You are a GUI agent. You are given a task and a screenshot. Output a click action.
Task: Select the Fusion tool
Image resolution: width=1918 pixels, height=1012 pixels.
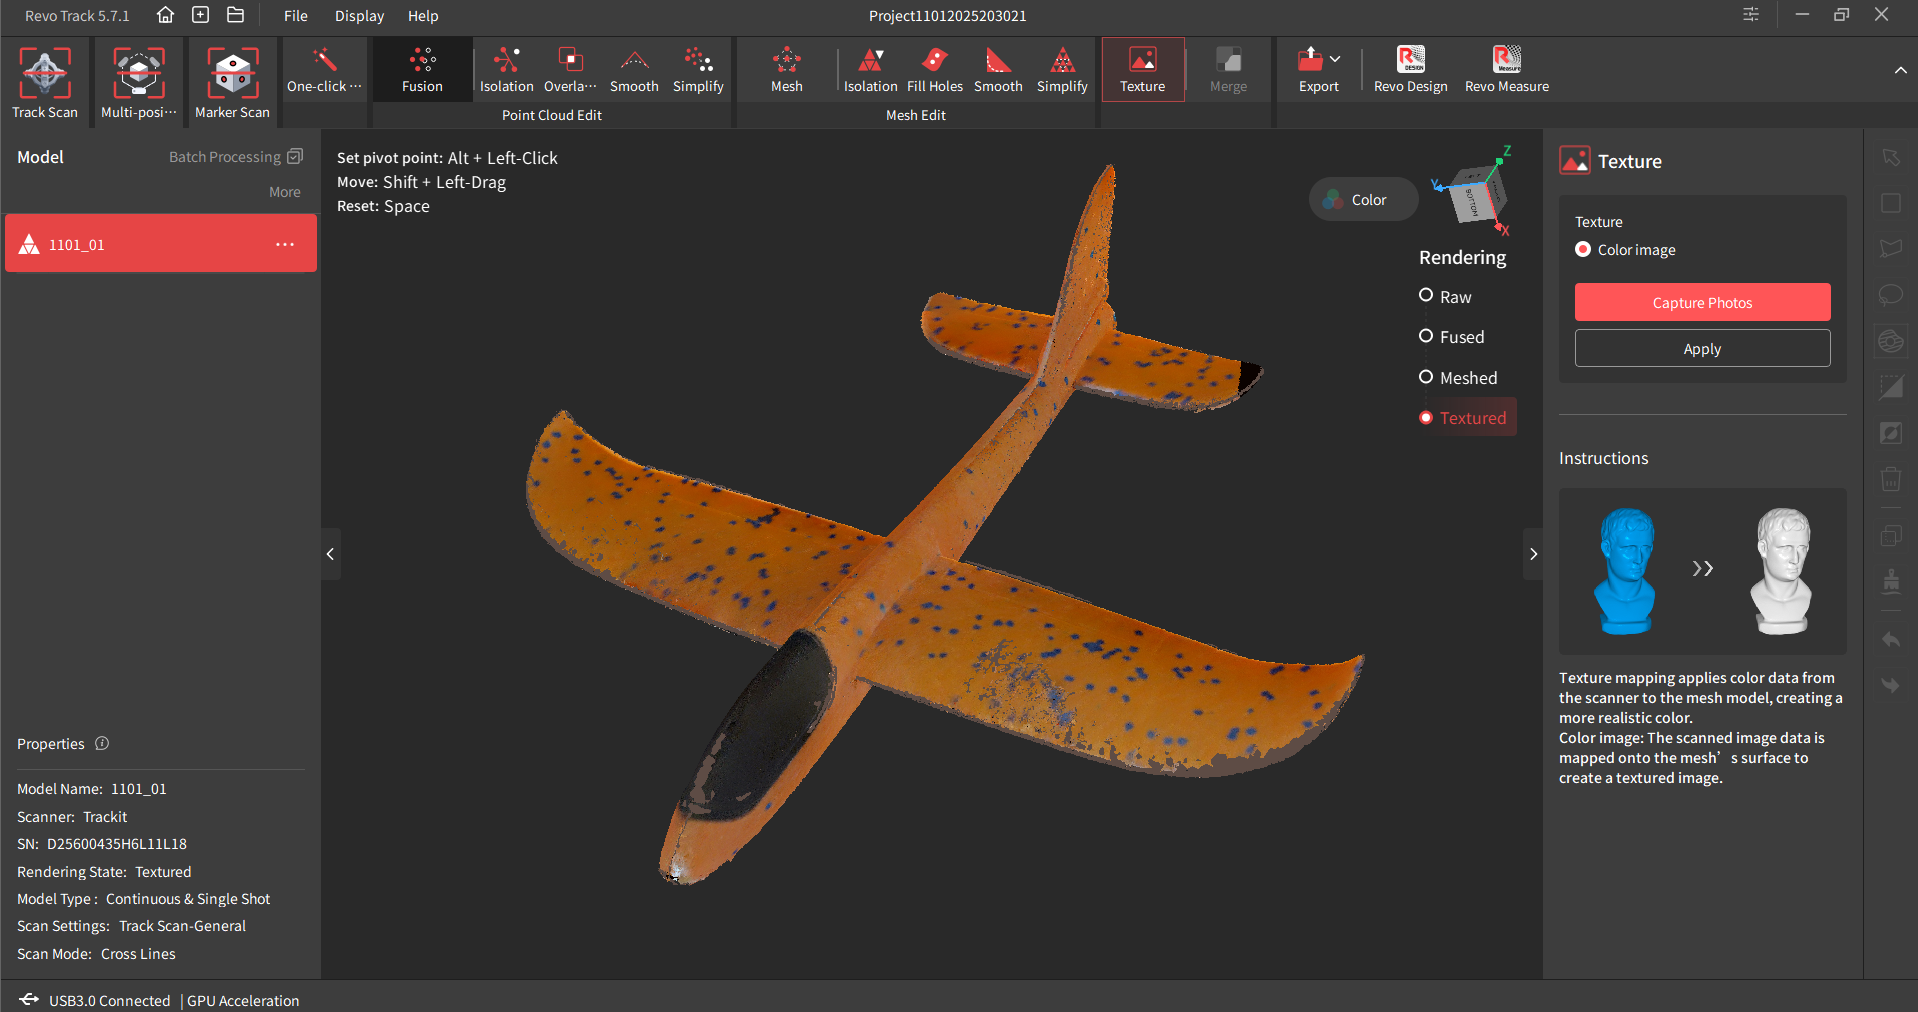pyautogui.click(x=422, y=70)
